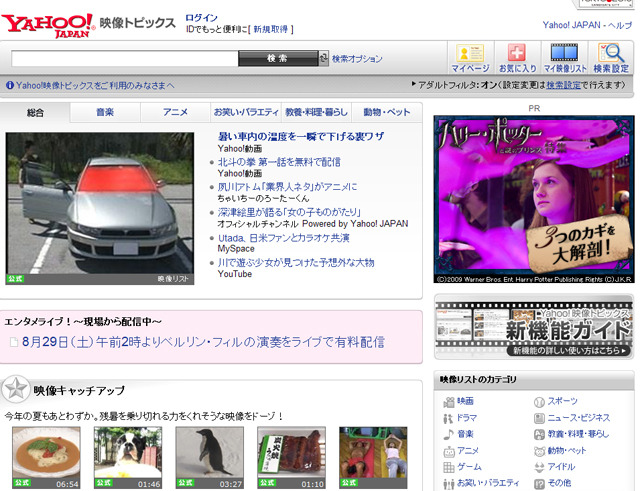Open the ゲーム category link
The image size is (640, 491).
469,467
